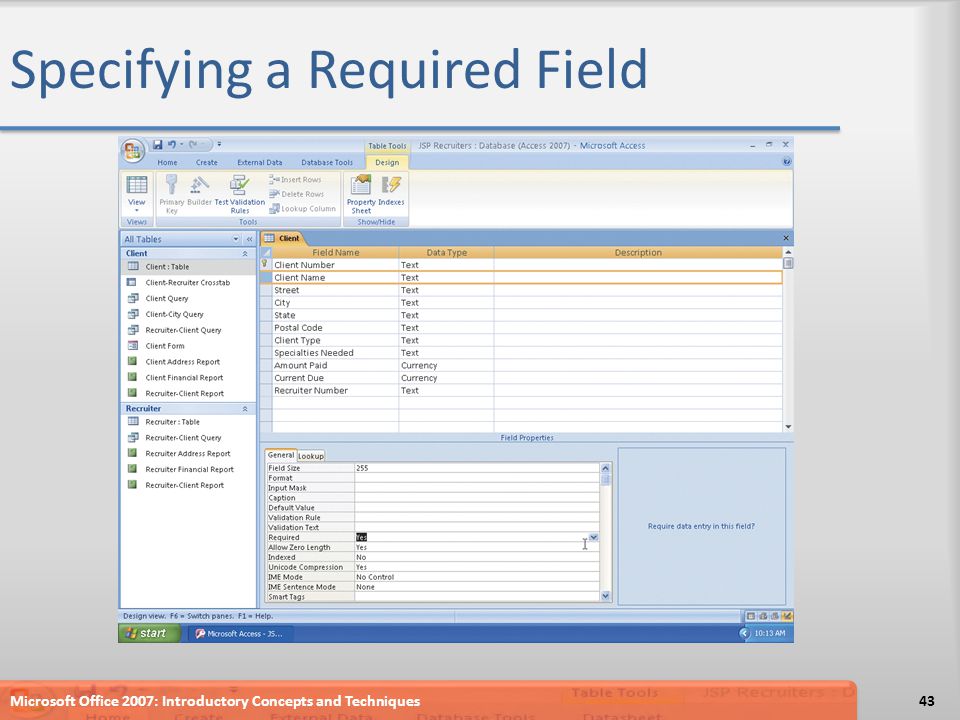Click the Indexed property value
Image resolution: width=960 pixels, height=720 pixels.
pos(477,557)
